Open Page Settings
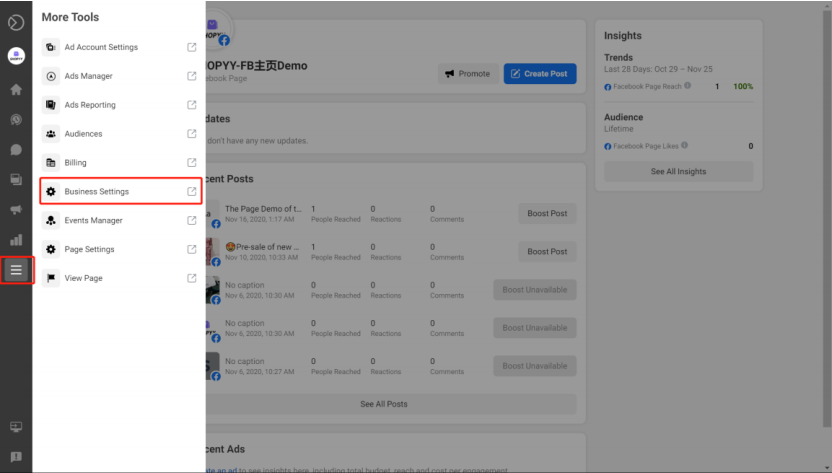 pos(120,249)
